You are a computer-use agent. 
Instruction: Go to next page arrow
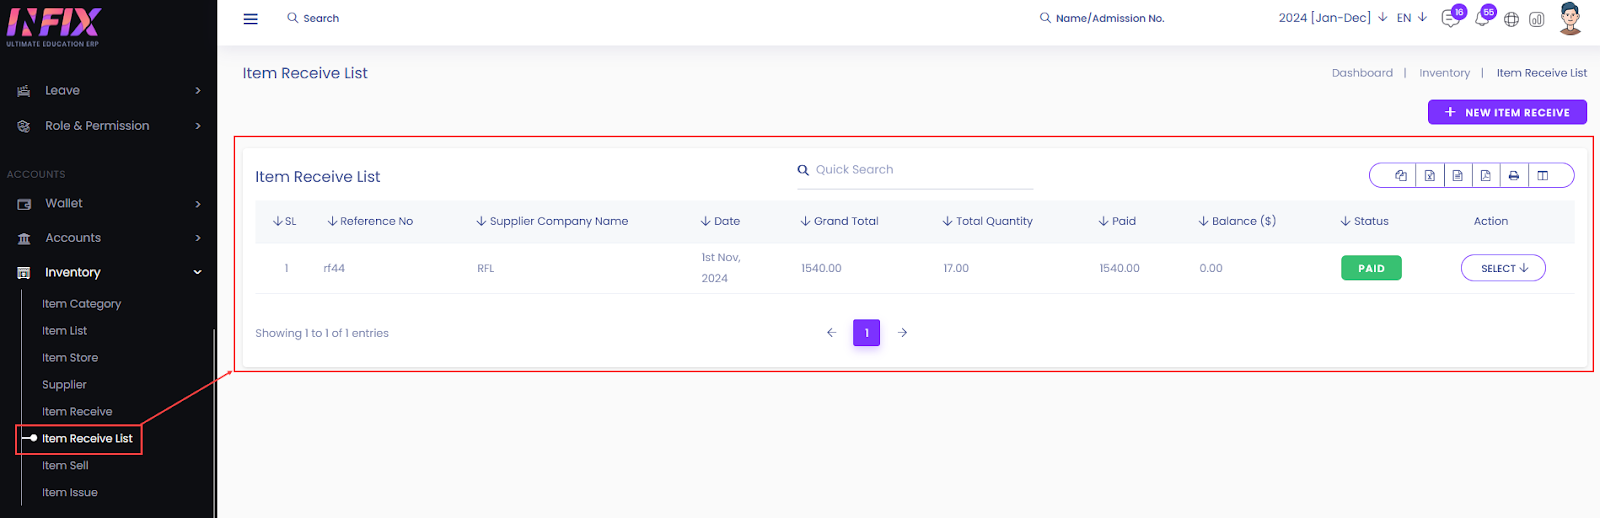pos(902,333)
